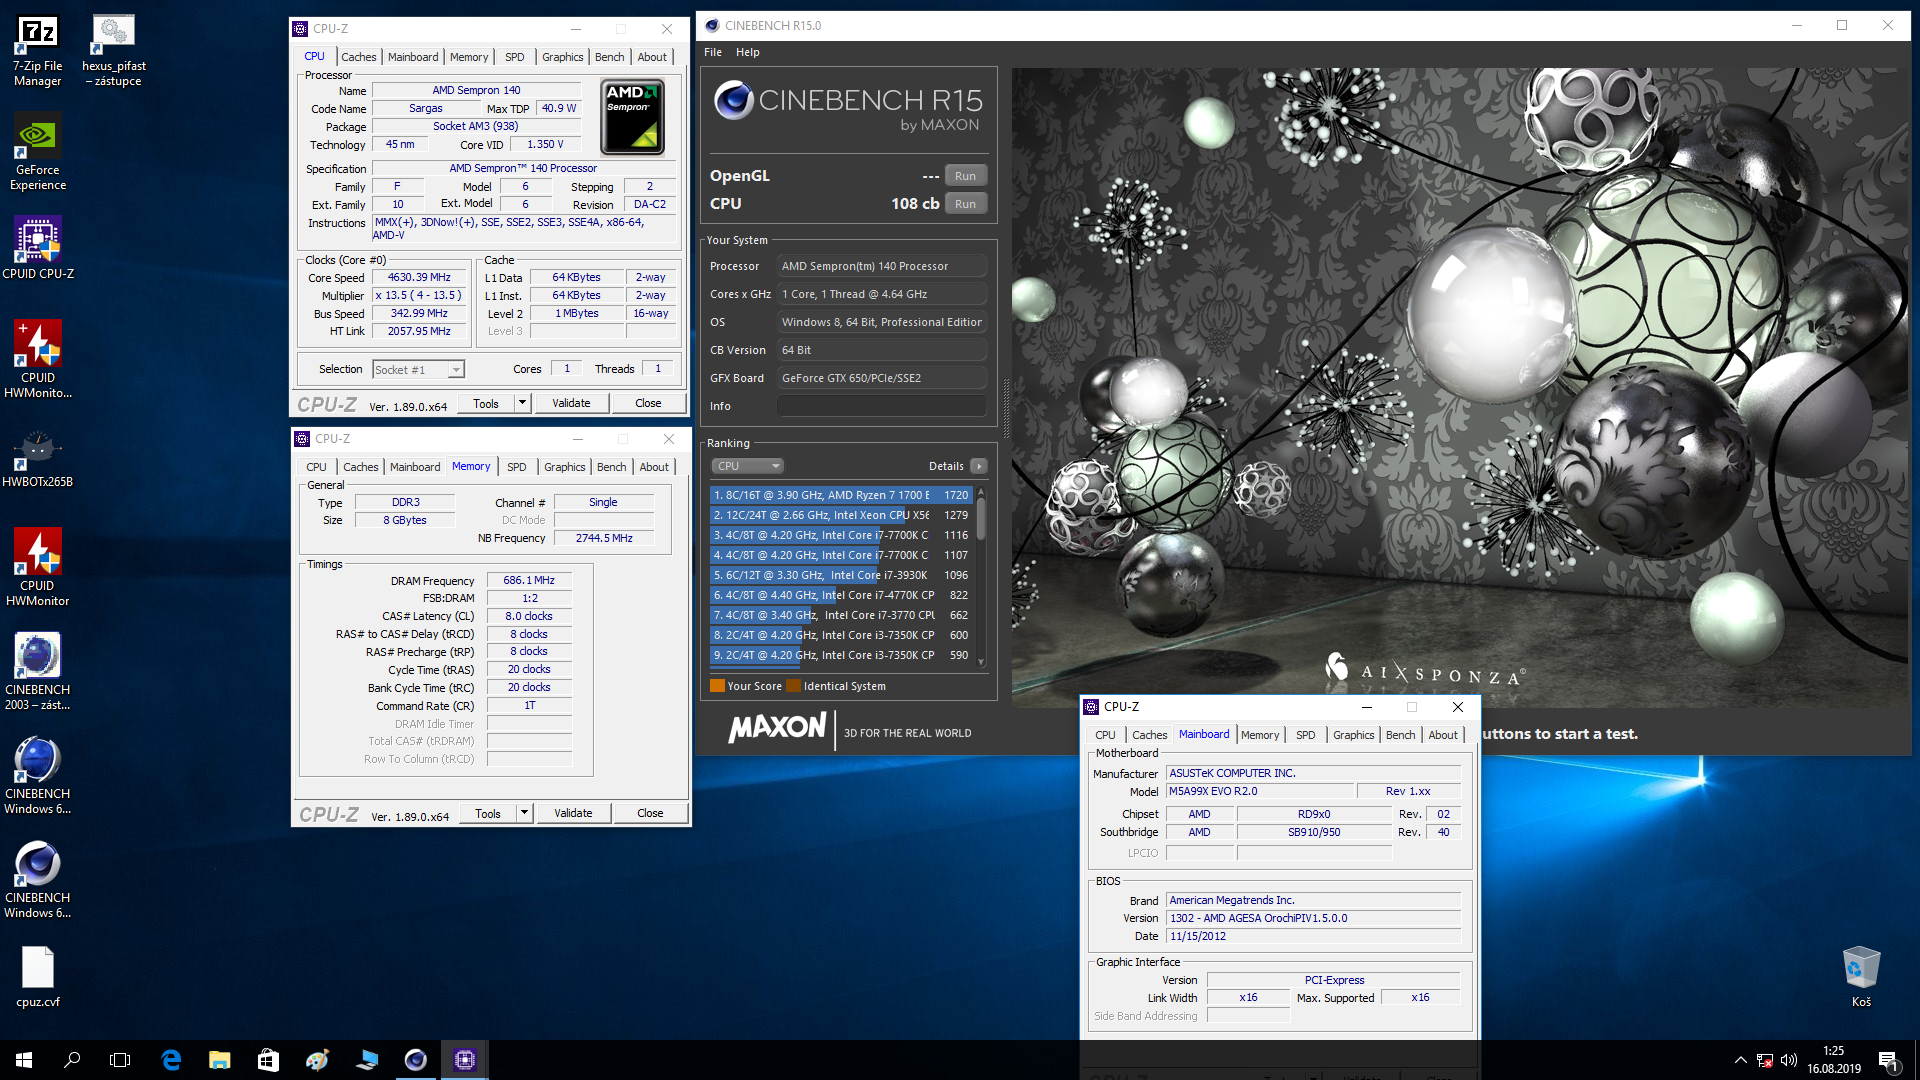Open SPD tab in Memory CPU-Z window
Image resolution: width=1920 pixels, height=1080 pixels.
[x=517, y=467]
